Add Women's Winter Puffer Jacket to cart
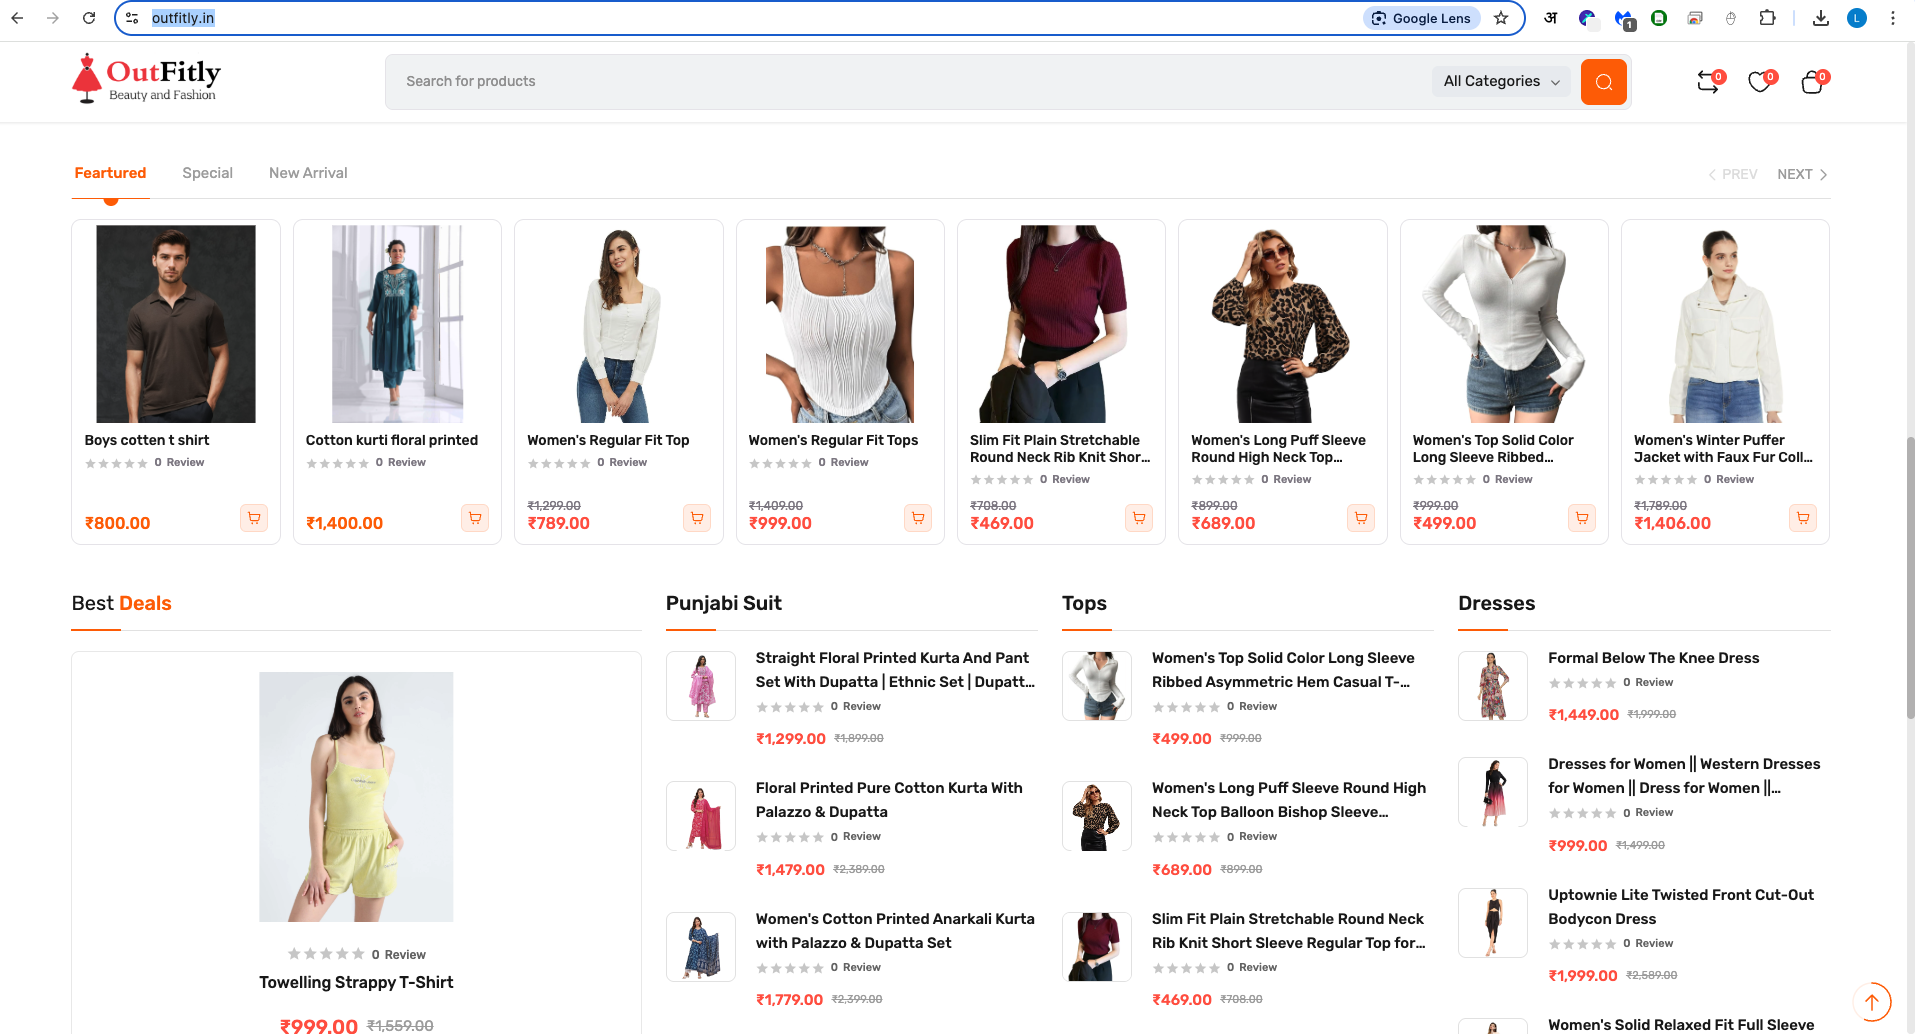The height and width of the screenshot is (1034, 1915). click(1803, 518)
